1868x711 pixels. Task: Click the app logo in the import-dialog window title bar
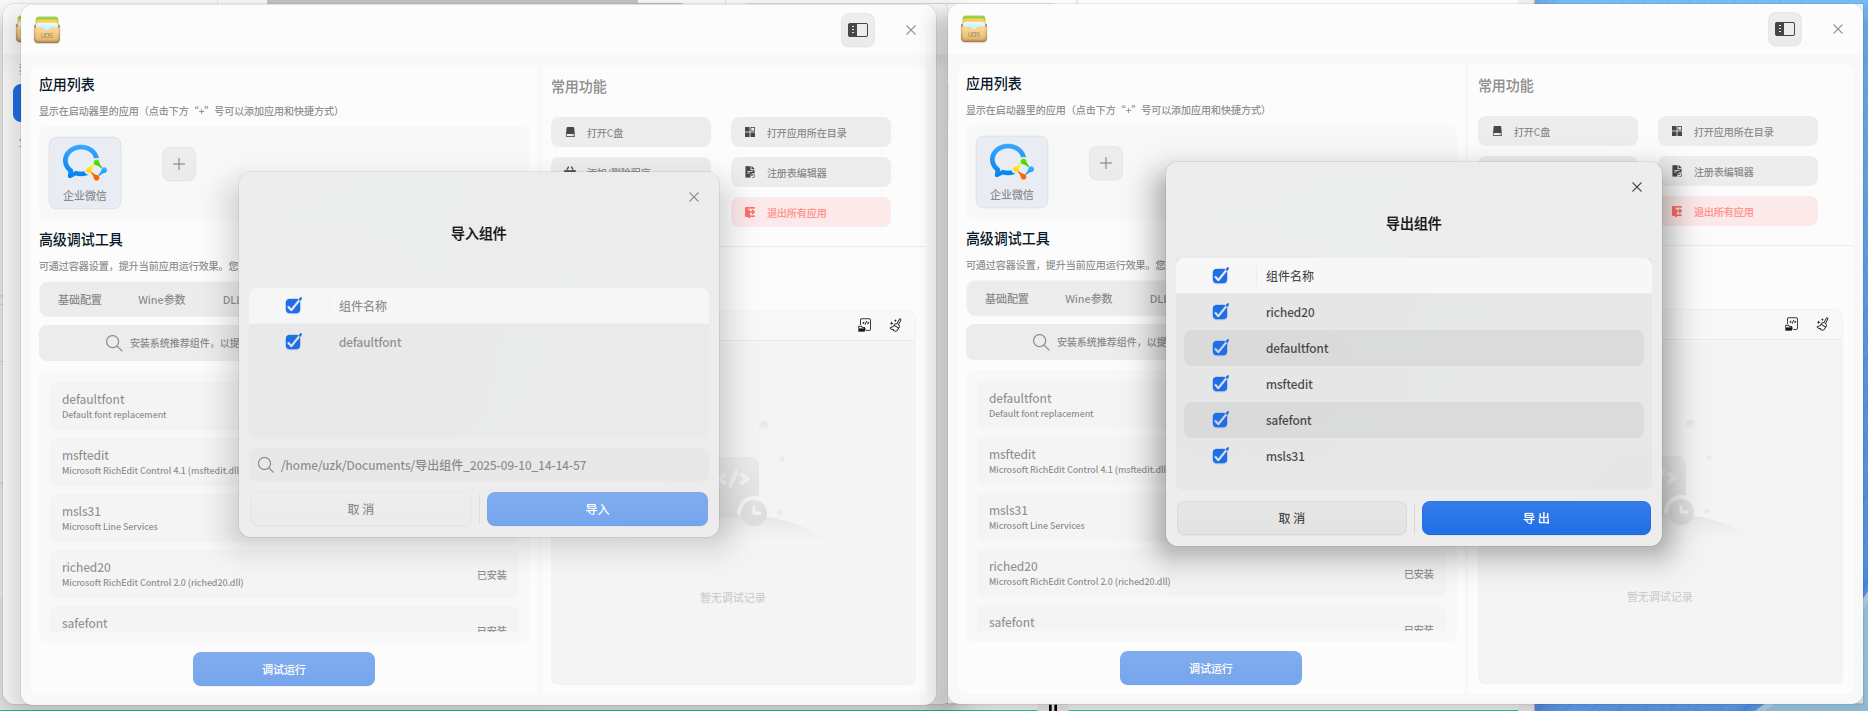tap(47, 30)
